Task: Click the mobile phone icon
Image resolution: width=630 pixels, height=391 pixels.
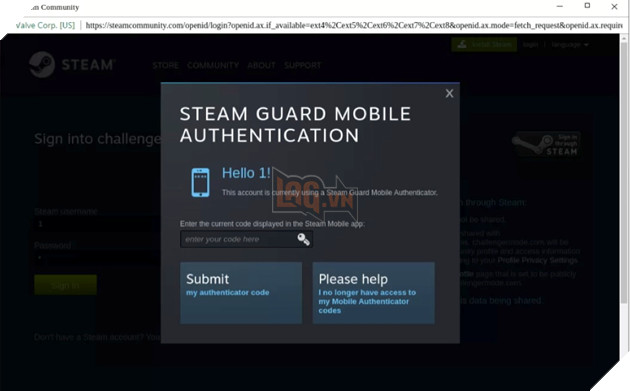Action: click(x=200, y=182)
